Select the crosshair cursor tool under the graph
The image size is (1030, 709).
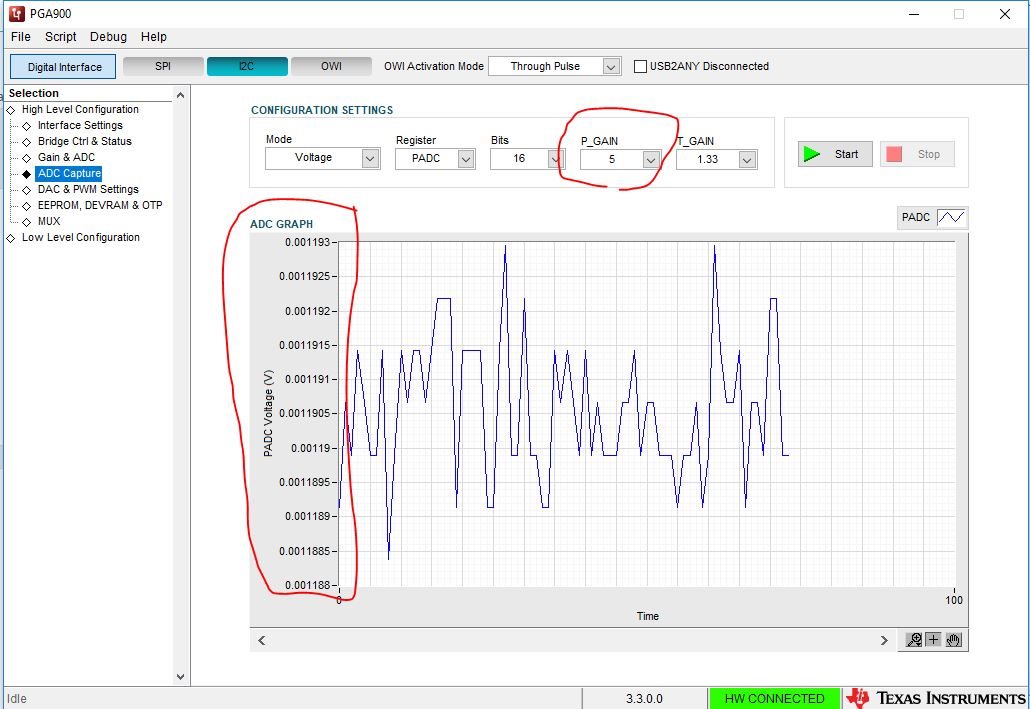(933, 639)
